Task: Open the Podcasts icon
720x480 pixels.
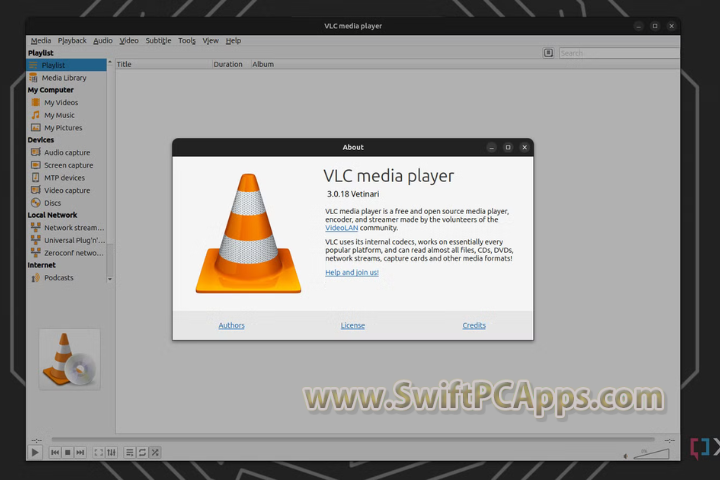Action: coord(35,278)
